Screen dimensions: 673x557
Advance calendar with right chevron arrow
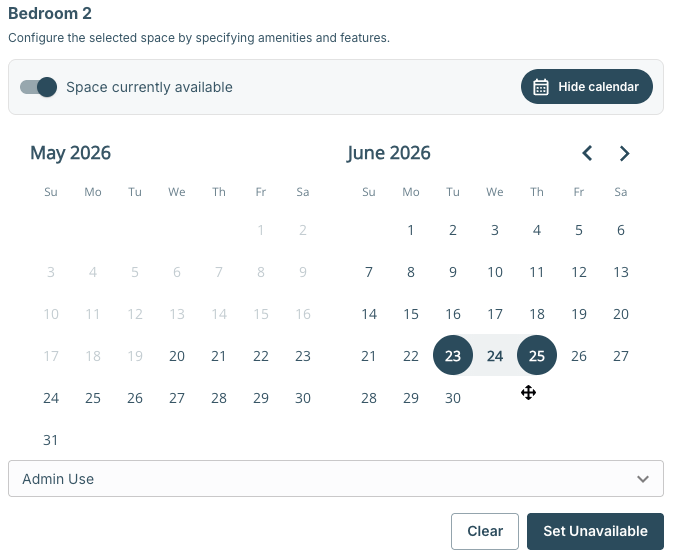click(x=624, y=153)
